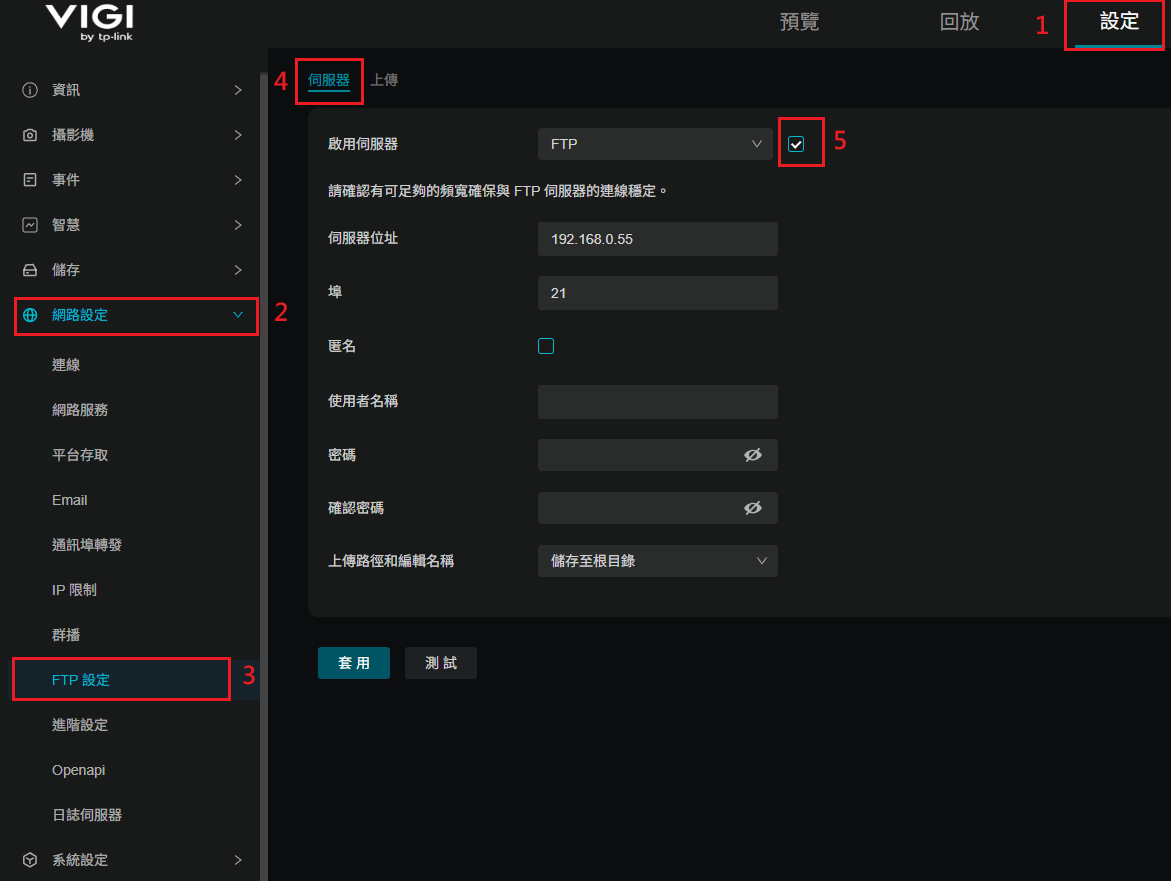Enable the 匿名 anonymous checkbox
This screenshot has width=1171, height=881.
point(546,346)
